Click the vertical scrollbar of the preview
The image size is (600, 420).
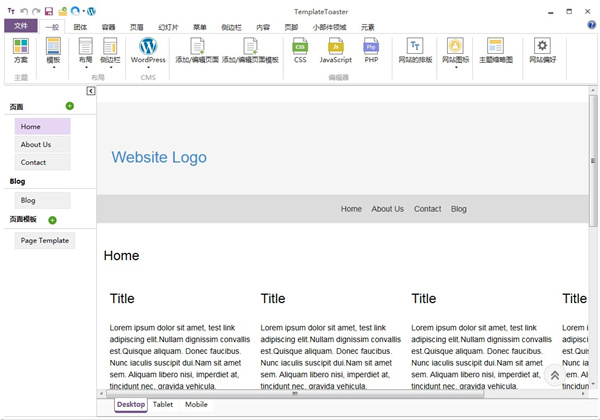(x=593, y=161)
